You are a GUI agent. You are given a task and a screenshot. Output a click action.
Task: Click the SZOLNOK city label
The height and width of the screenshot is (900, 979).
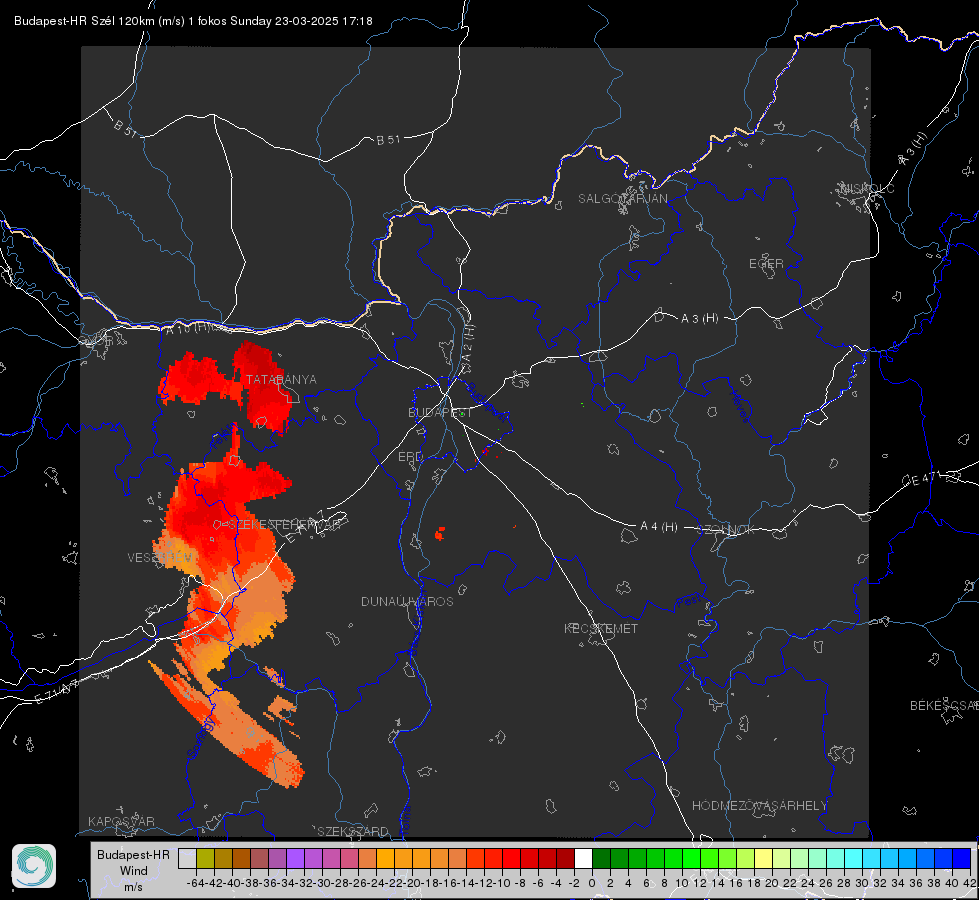click(726, 529)
